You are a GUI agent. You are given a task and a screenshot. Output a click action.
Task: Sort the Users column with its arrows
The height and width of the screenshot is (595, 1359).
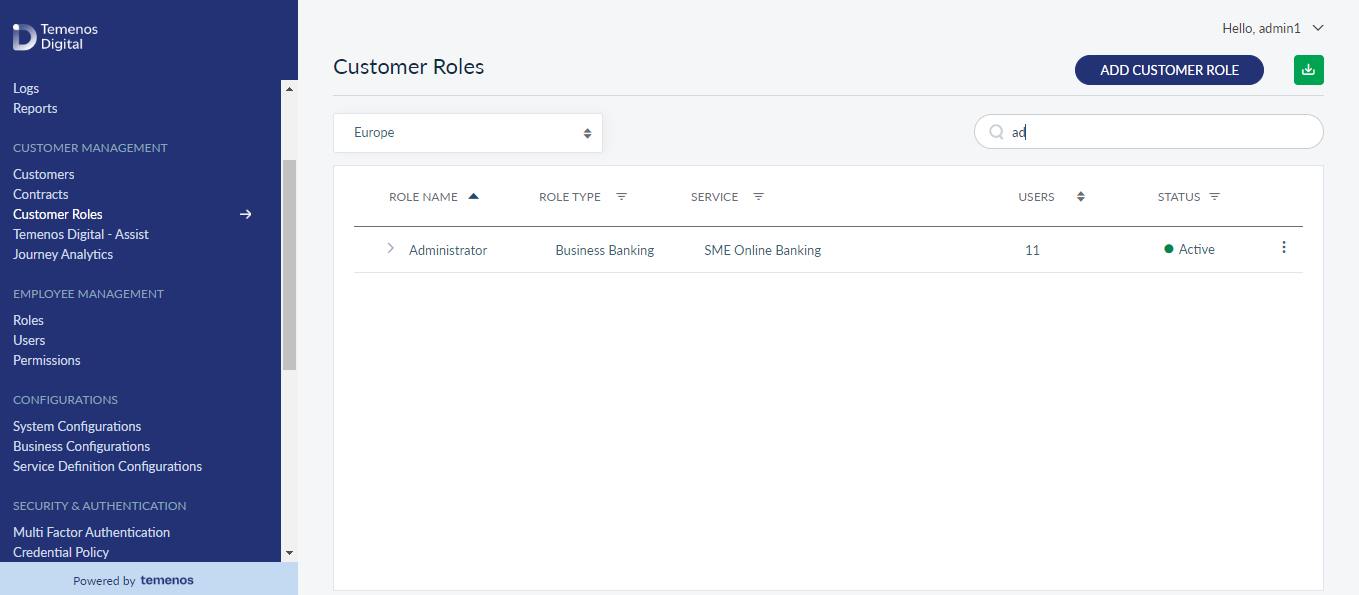pyautogui.click(x=1081, y=197)
